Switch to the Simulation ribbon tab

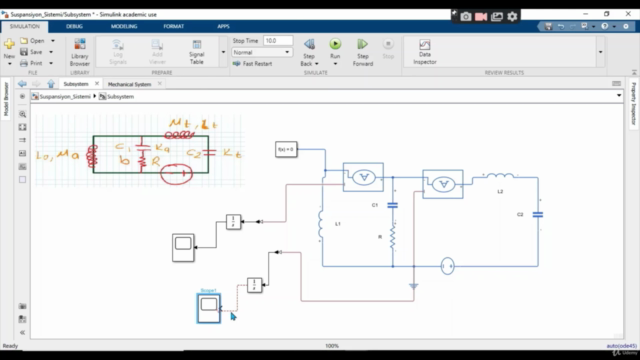click(x=24, y=26)
